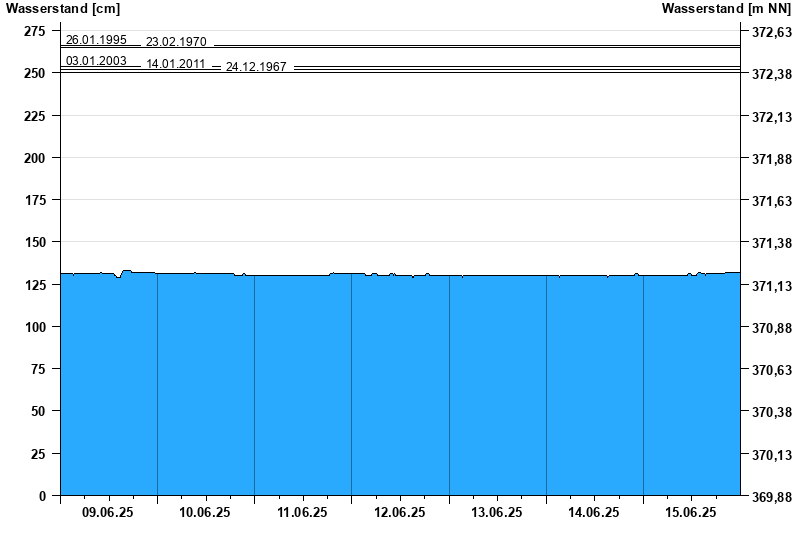Click the water level bump on 09.06.25
The image size is (800, 550).
(126, 271)
